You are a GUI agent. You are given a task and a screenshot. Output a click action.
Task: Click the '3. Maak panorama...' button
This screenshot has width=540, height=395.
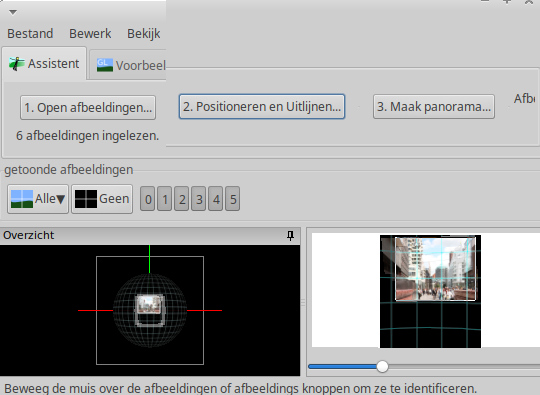click(434, 107)
